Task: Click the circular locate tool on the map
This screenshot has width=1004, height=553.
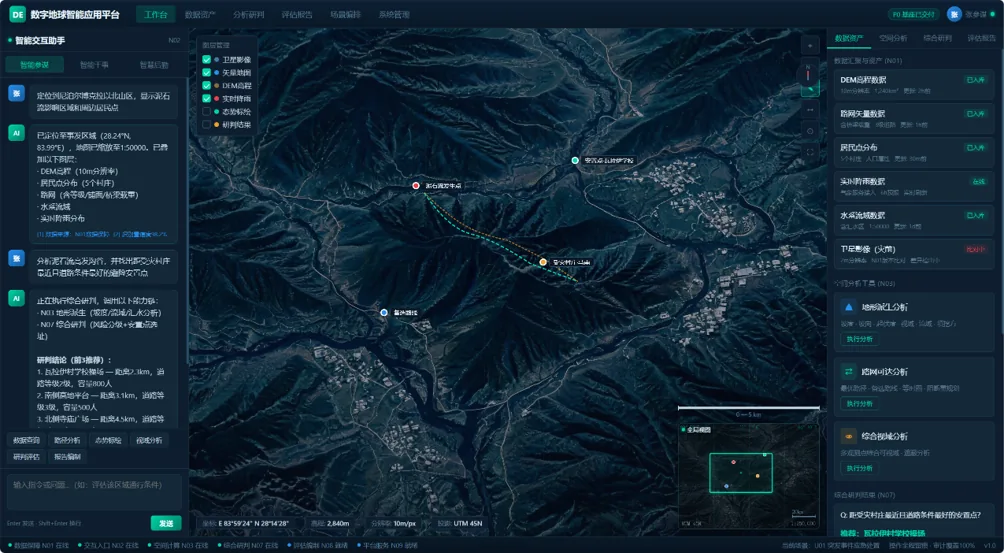Action: (810, 131)
